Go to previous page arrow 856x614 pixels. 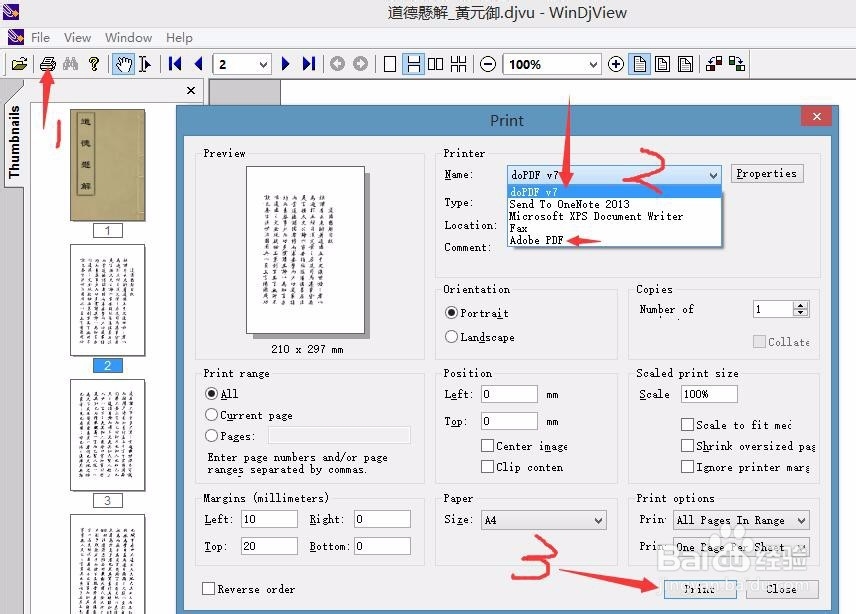[x=198, y=64]
